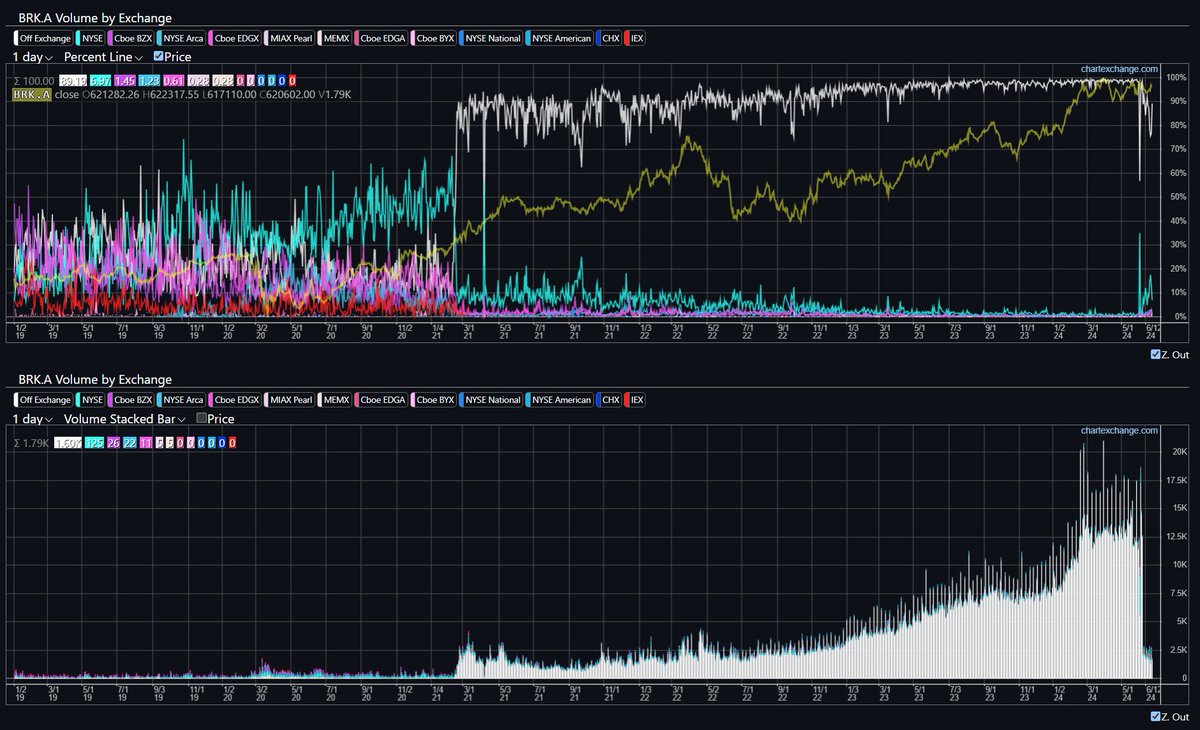Toggle NYSE Arca in Percent Line chart
Image resolution: width=1200 pixels, height=730 pixels.
[x=179, y=38]
